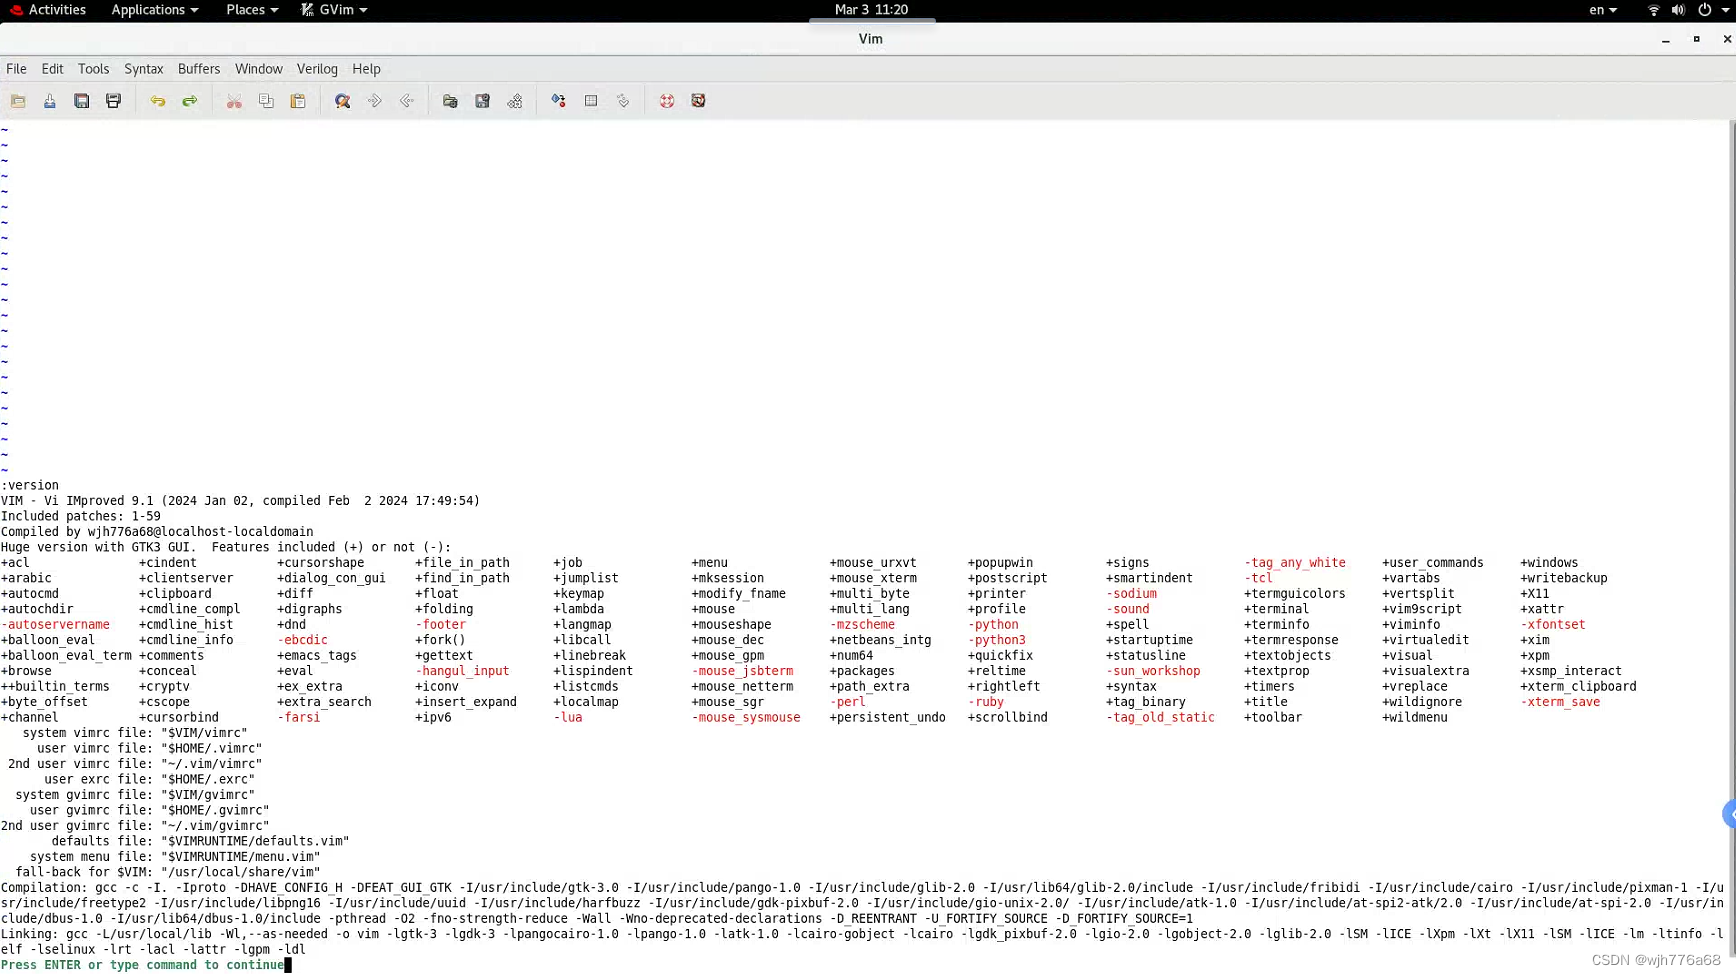Click the Help lifebuoy icon

667,101
